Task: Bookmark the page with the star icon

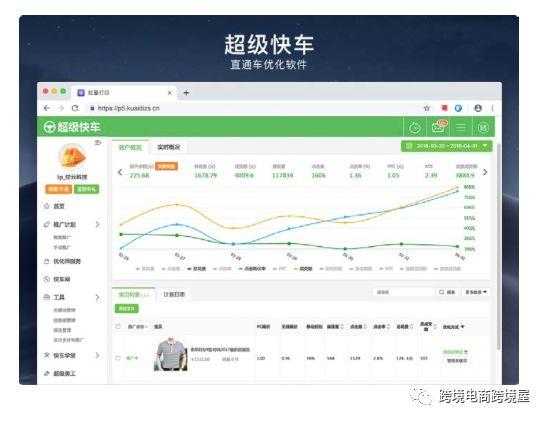Action: [x=427, y=108]
